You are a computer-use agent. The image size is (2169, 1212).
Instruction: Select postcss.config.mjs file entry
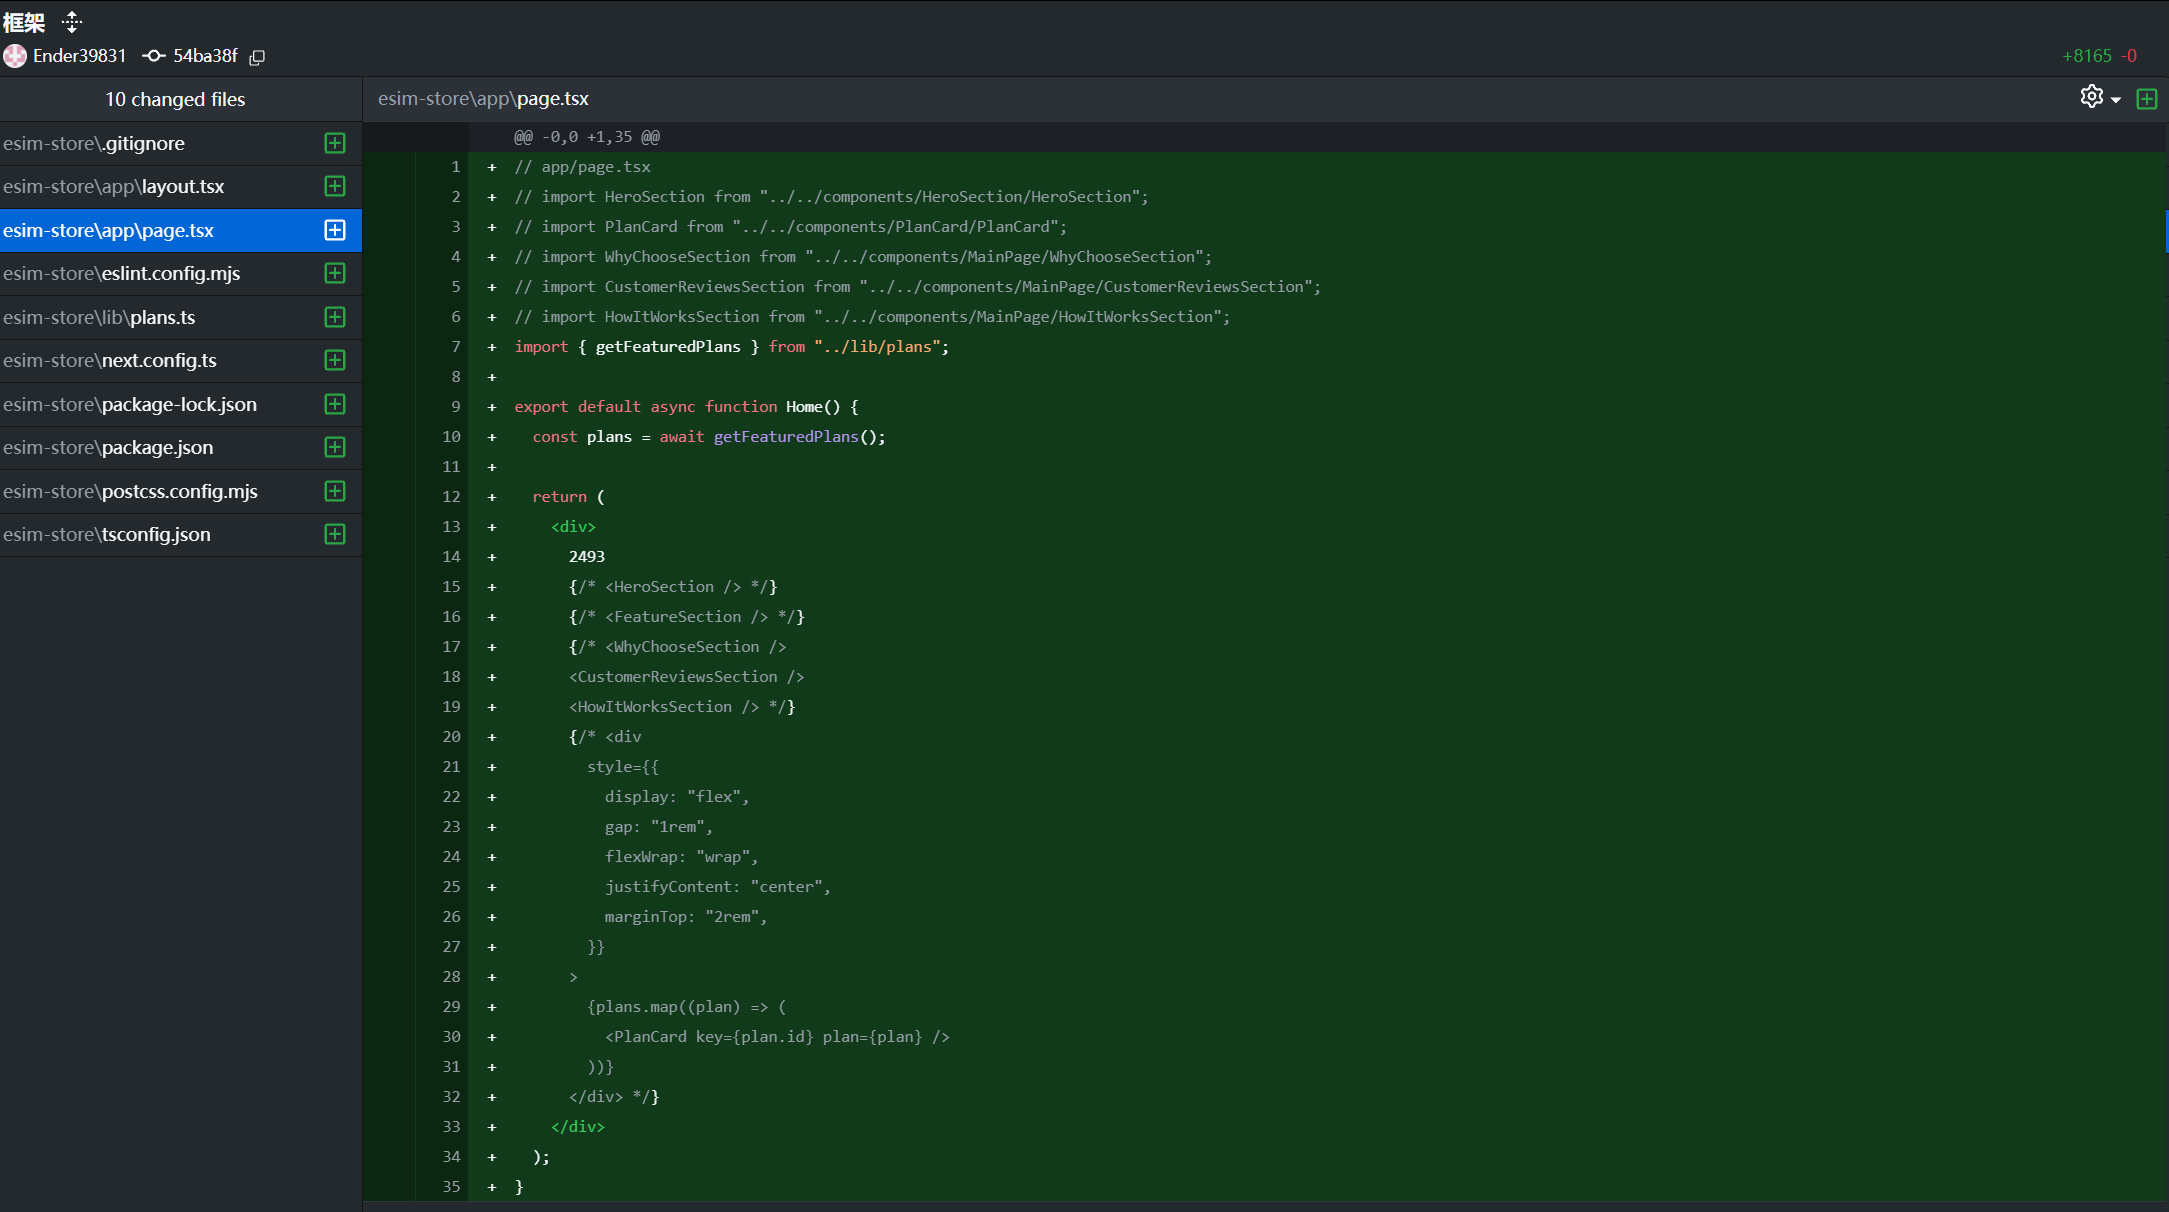click(150, 491)
